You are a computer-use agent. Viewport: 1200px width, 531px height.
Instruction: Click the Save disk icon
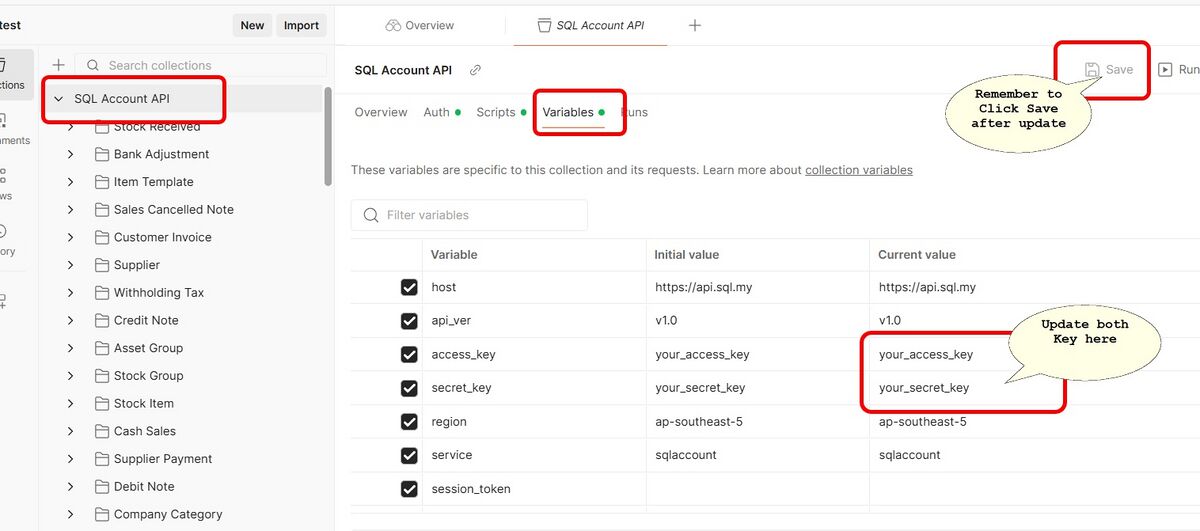point(1092,70)
